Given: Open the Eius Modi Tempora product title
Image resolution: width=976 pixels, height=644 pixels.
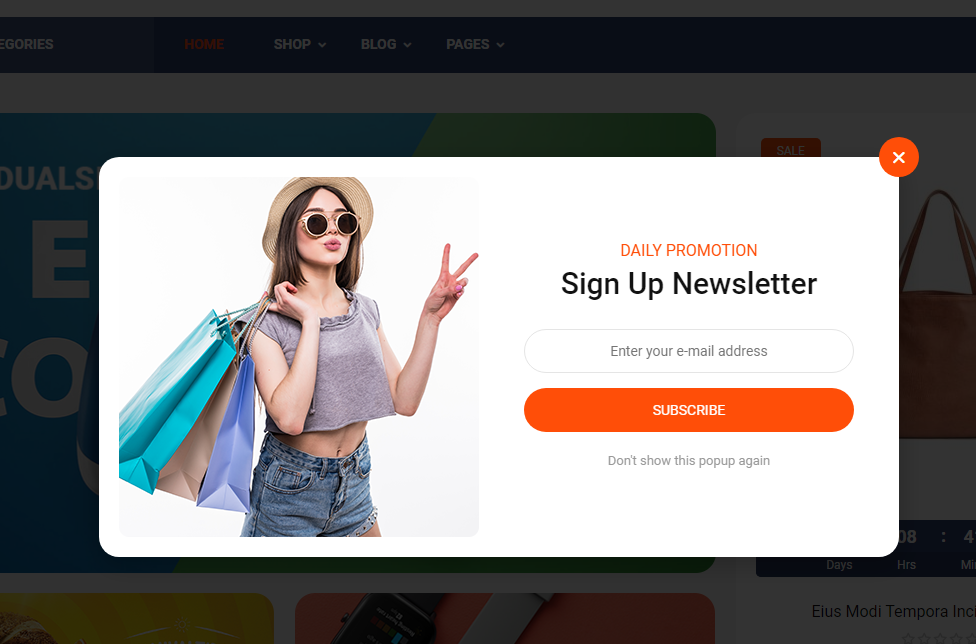Looking at the screenshot, I should (x=894, y=611).
